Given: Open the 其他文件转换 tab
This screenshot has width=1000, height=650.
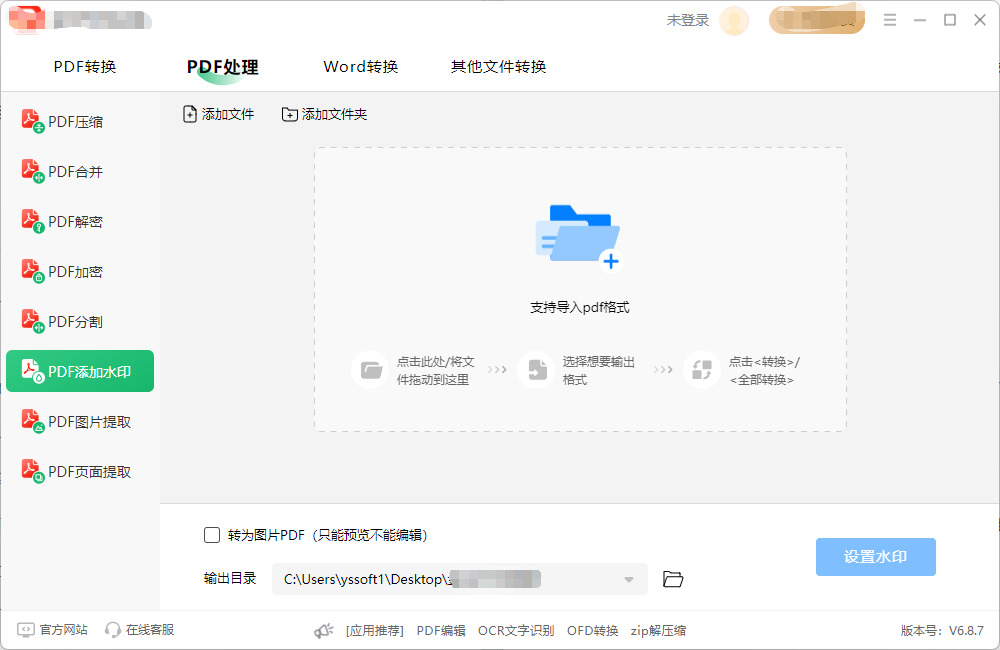Looking at the screenshot, I should [498, 67].
